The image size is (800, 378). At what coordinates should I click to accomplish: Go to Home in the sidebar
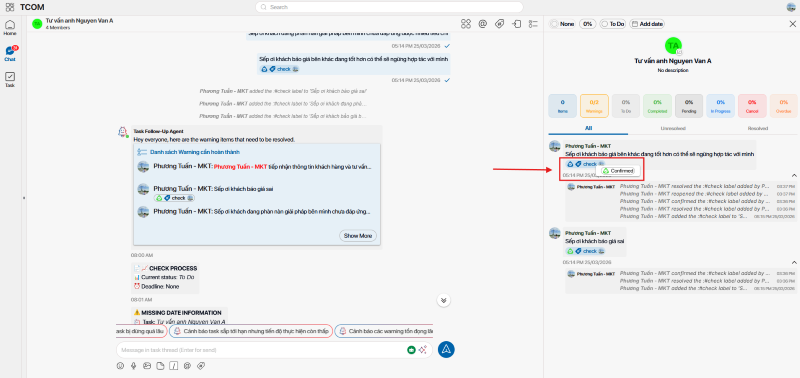pos(10,28)
